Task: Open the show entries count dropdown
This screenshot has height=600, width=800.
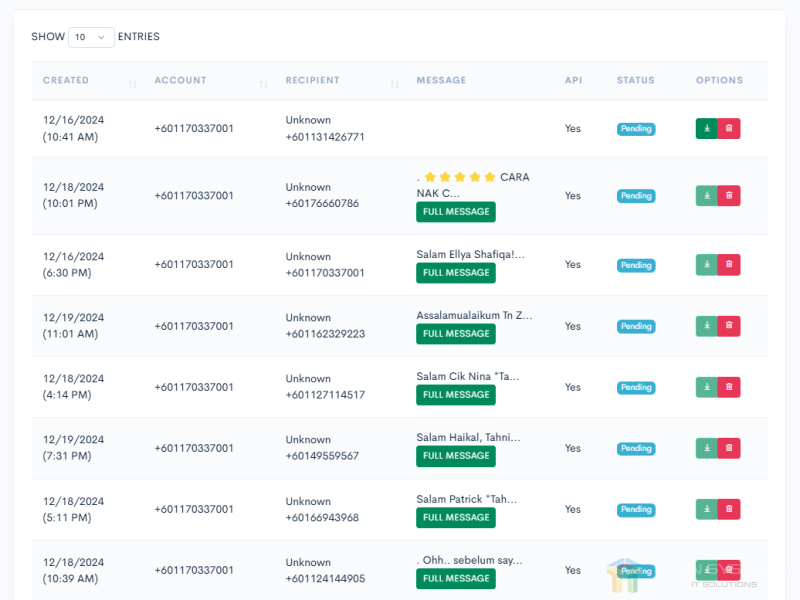Action: pos(91,37)
